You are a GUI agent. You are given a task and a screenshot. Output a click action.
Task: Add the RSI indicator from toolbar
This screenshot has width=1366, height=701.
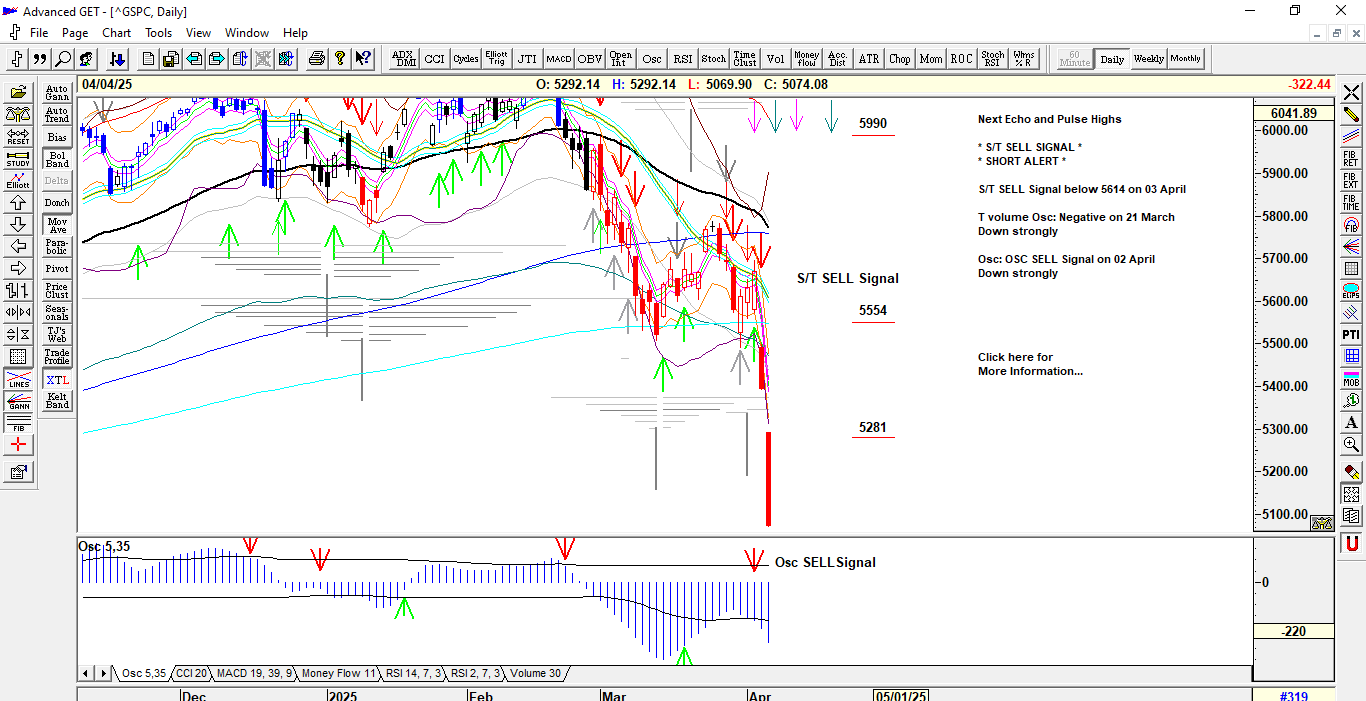pyautogui.click(x=682, y=59)
